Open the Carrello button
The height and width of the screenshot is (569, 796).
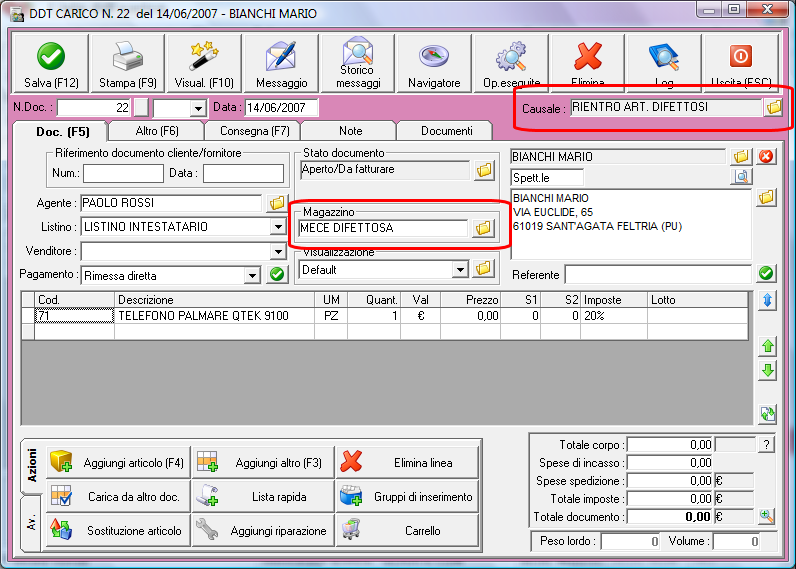pyautogui.click(x=408, y=530)
